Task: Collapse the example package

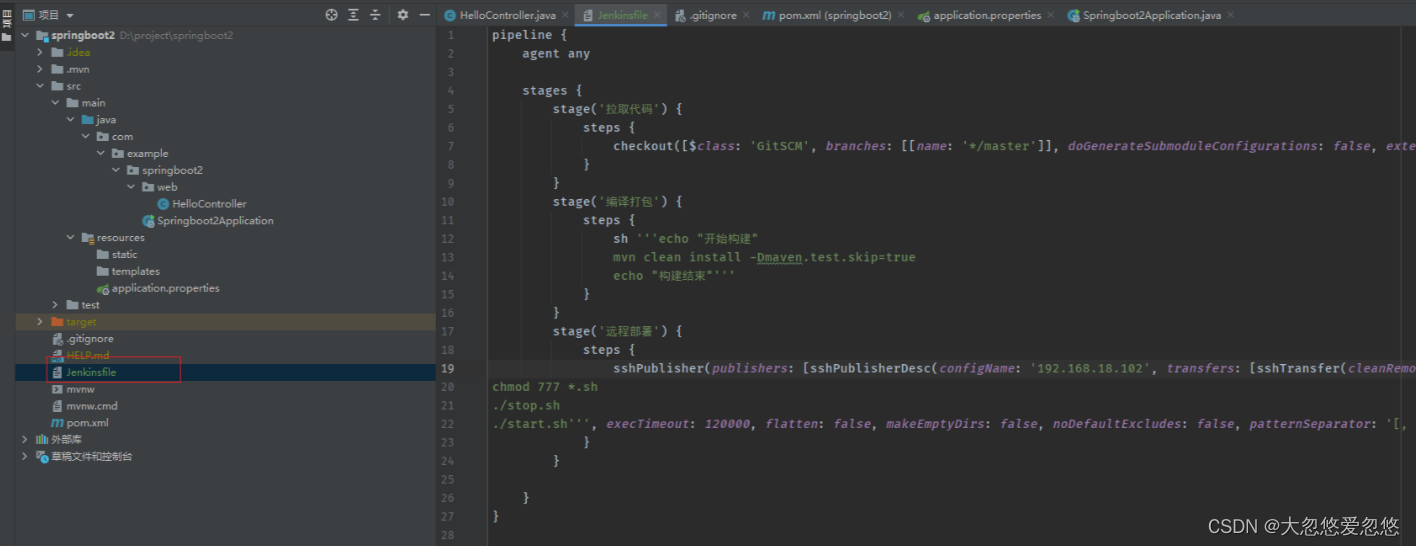Action: coord(100,154)
